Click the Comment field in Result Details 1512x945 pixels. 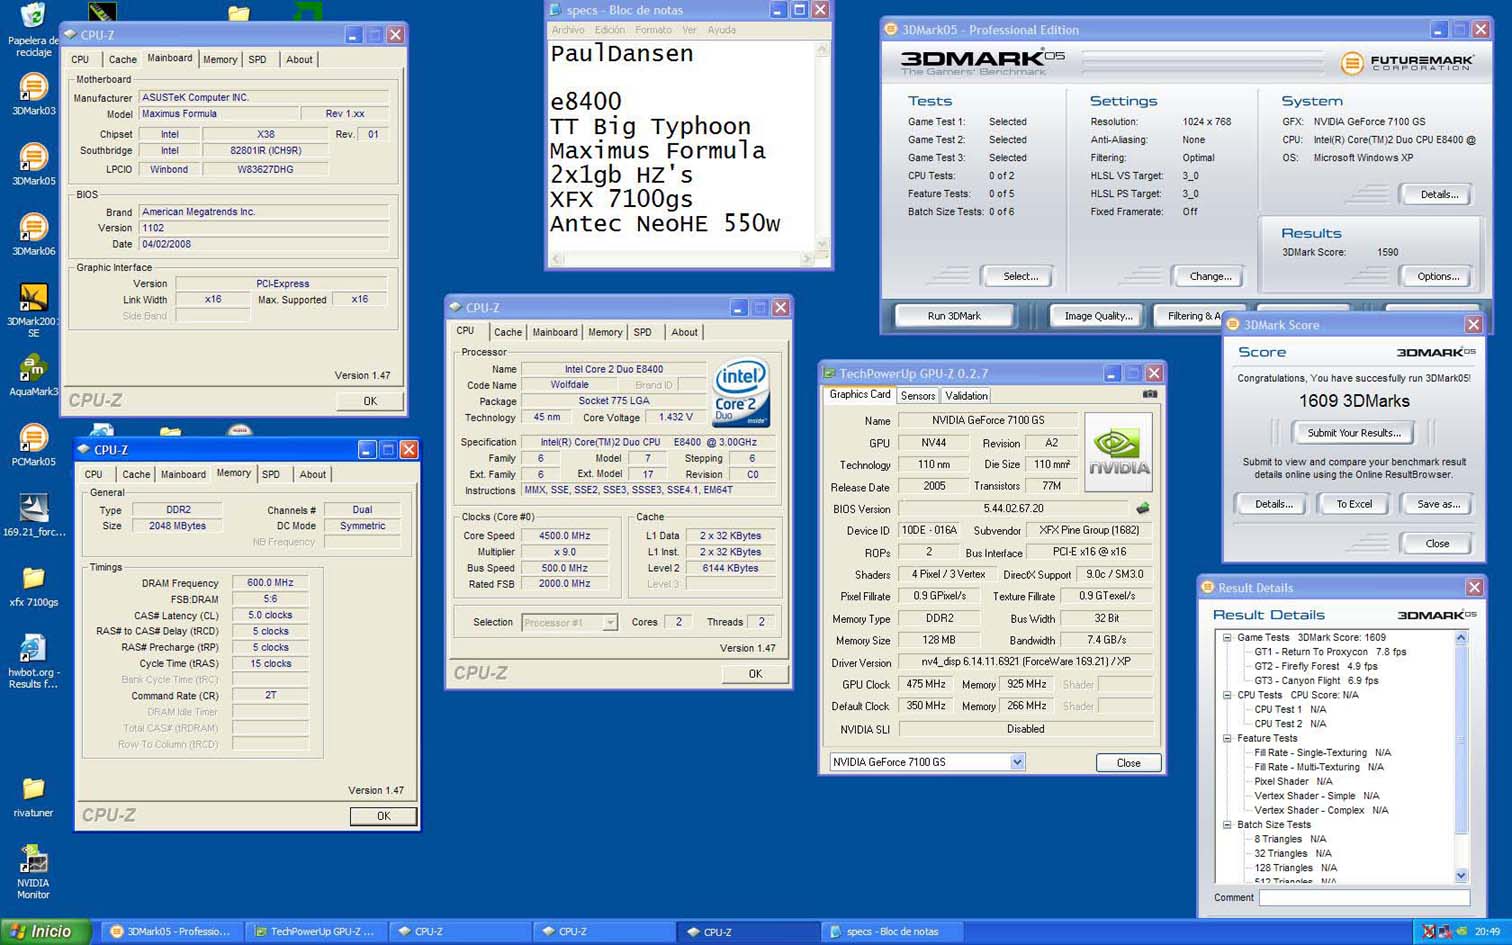1364,898
